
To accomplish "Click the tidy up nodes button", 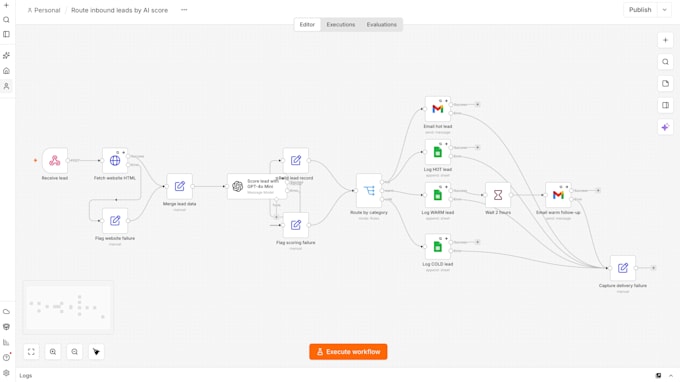I will click(96, 352).
